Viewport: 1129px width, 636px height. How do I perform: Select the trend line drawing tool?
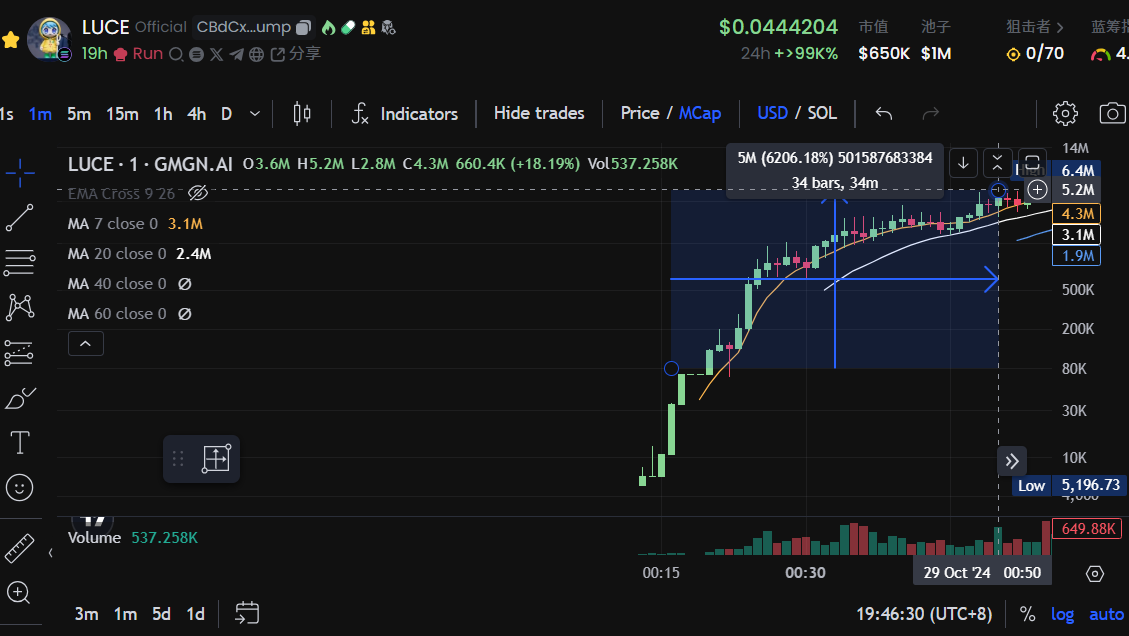click(19, 218)
